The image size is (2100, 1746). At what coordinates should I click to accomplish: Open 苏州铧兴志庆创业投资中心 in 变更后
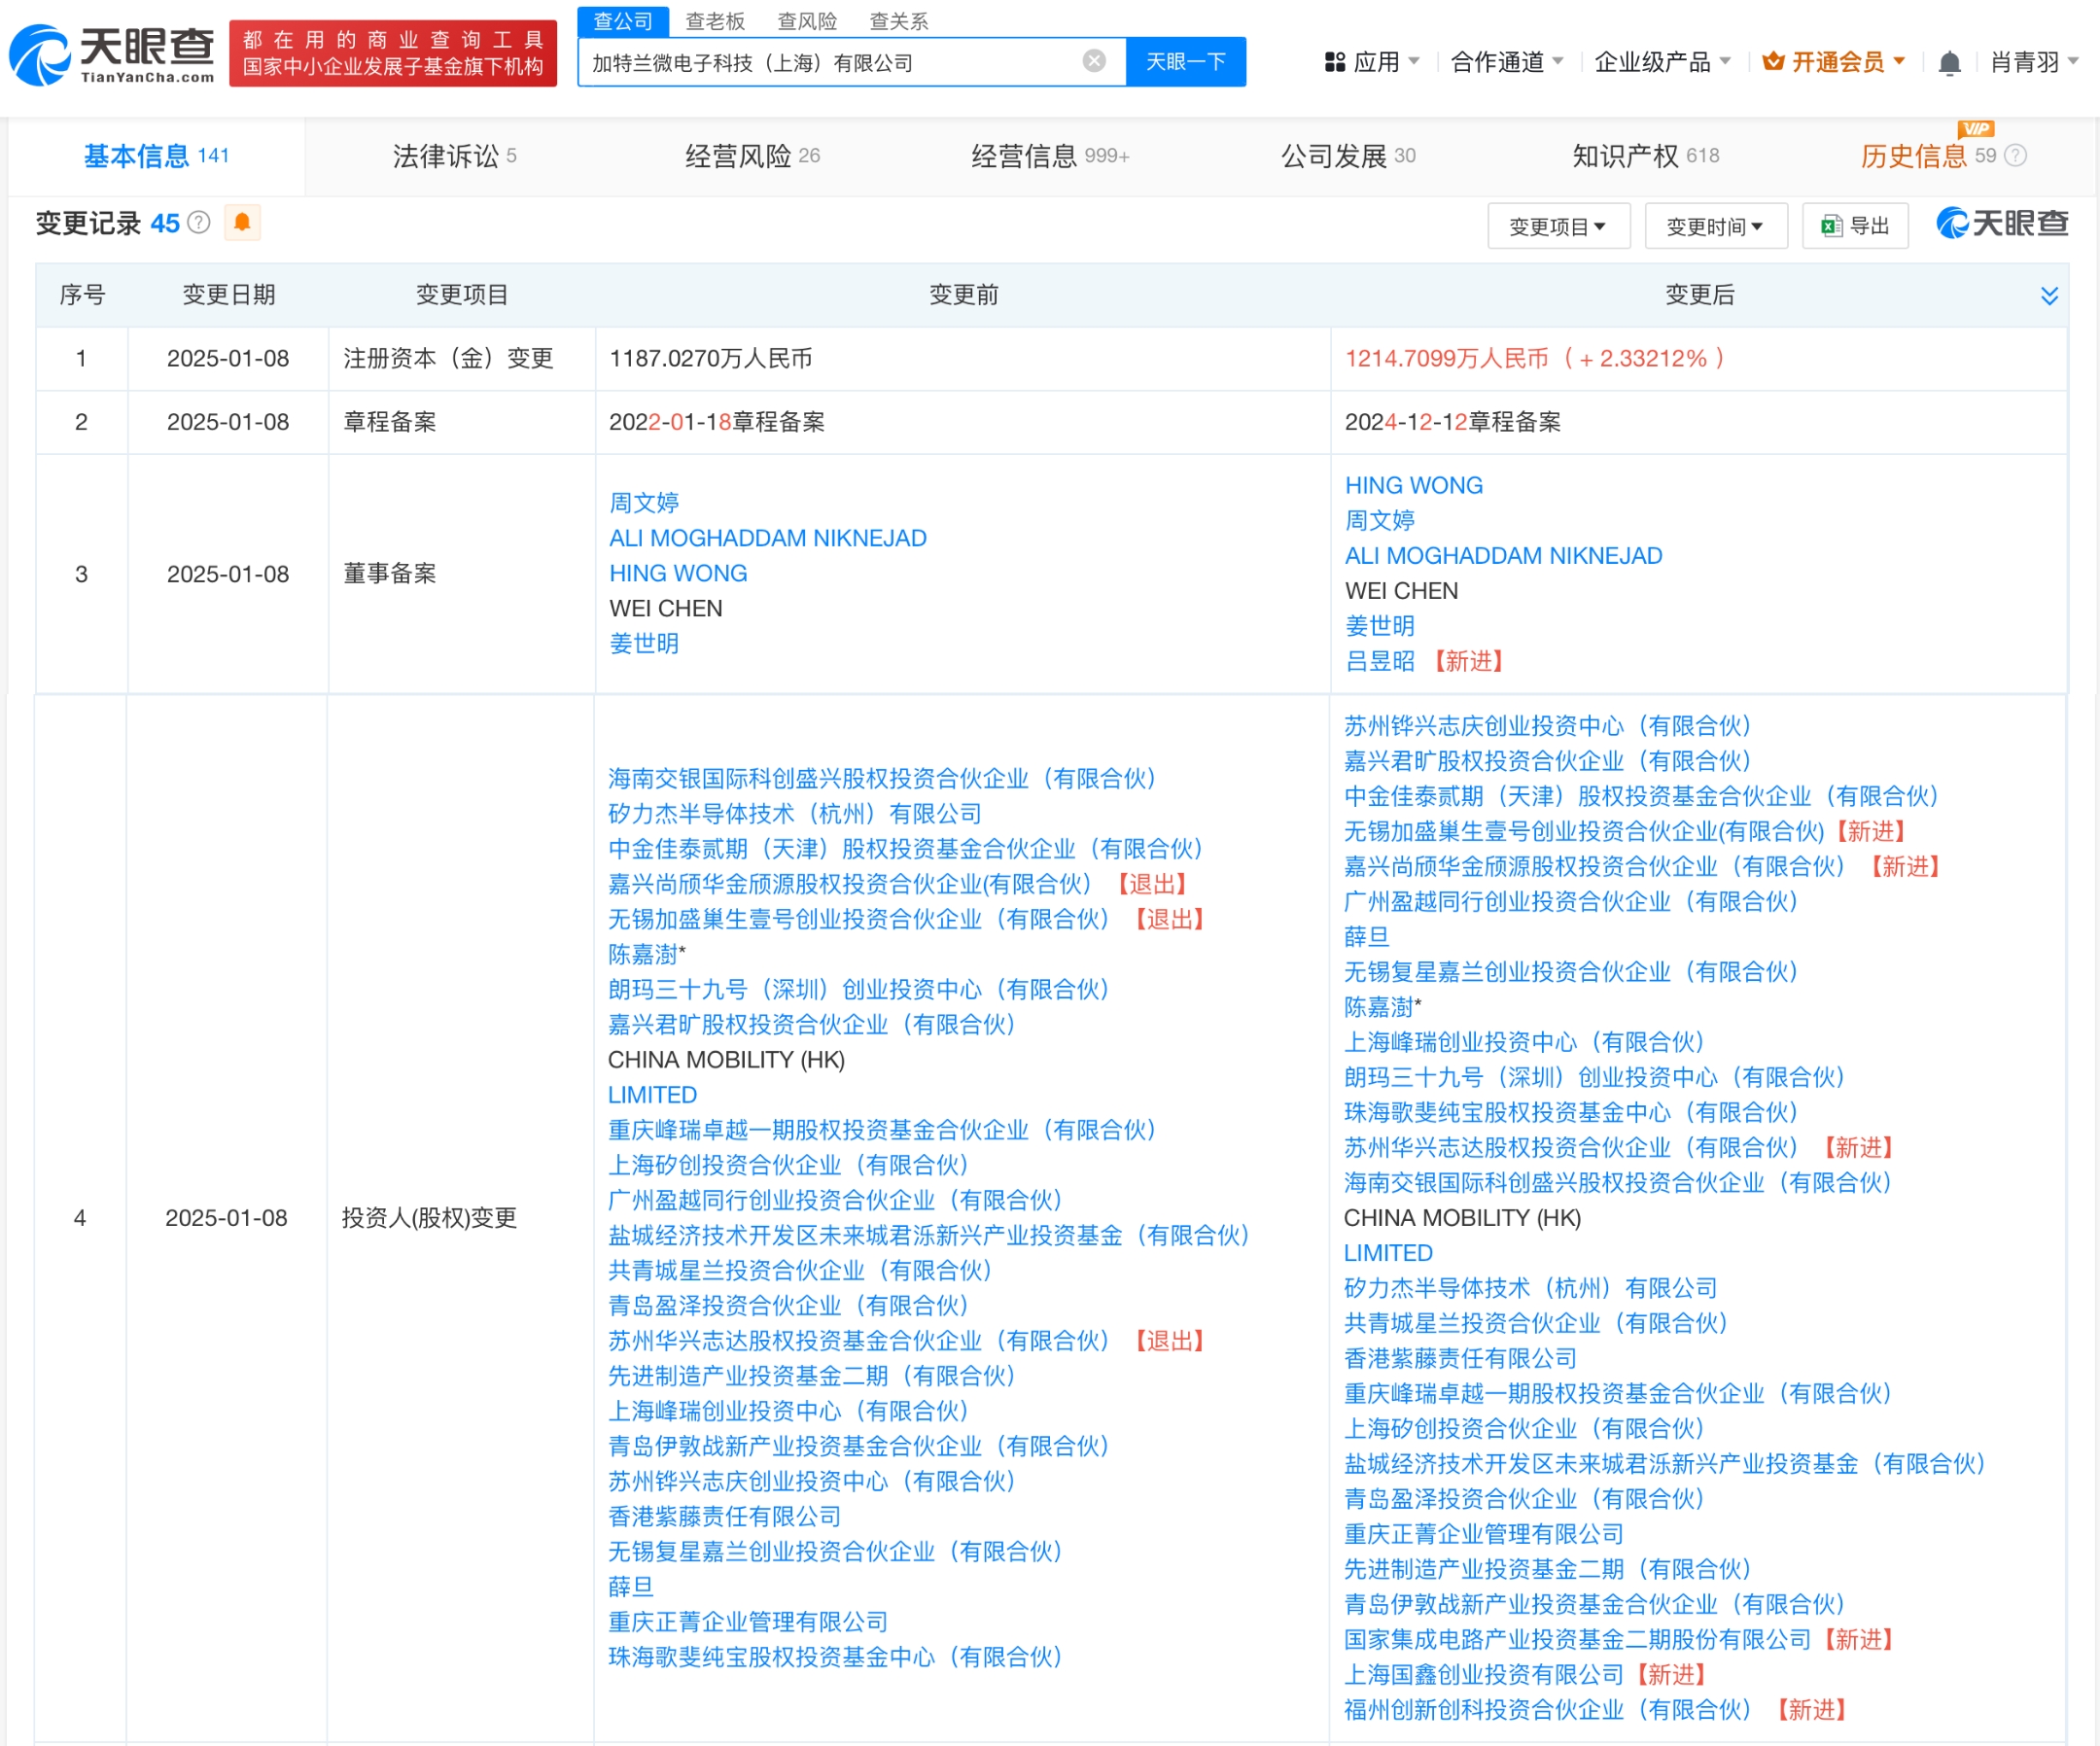point(1547,726)
